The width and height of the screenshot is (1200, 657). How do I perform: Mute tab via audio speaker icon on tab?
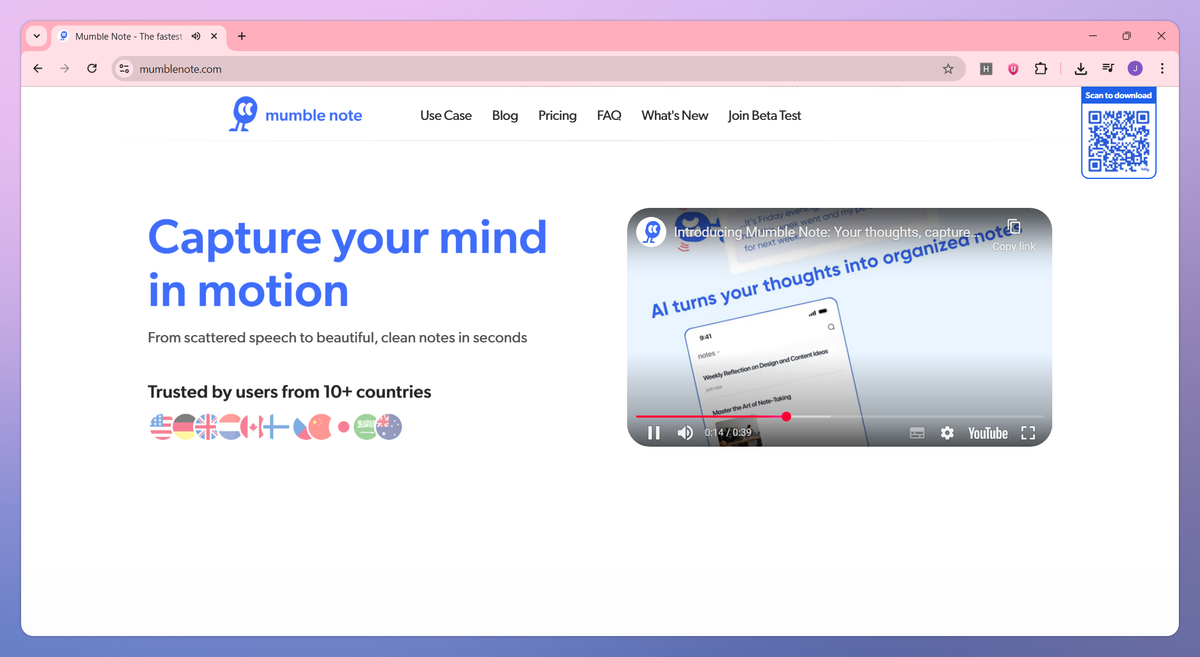[196, 36]
